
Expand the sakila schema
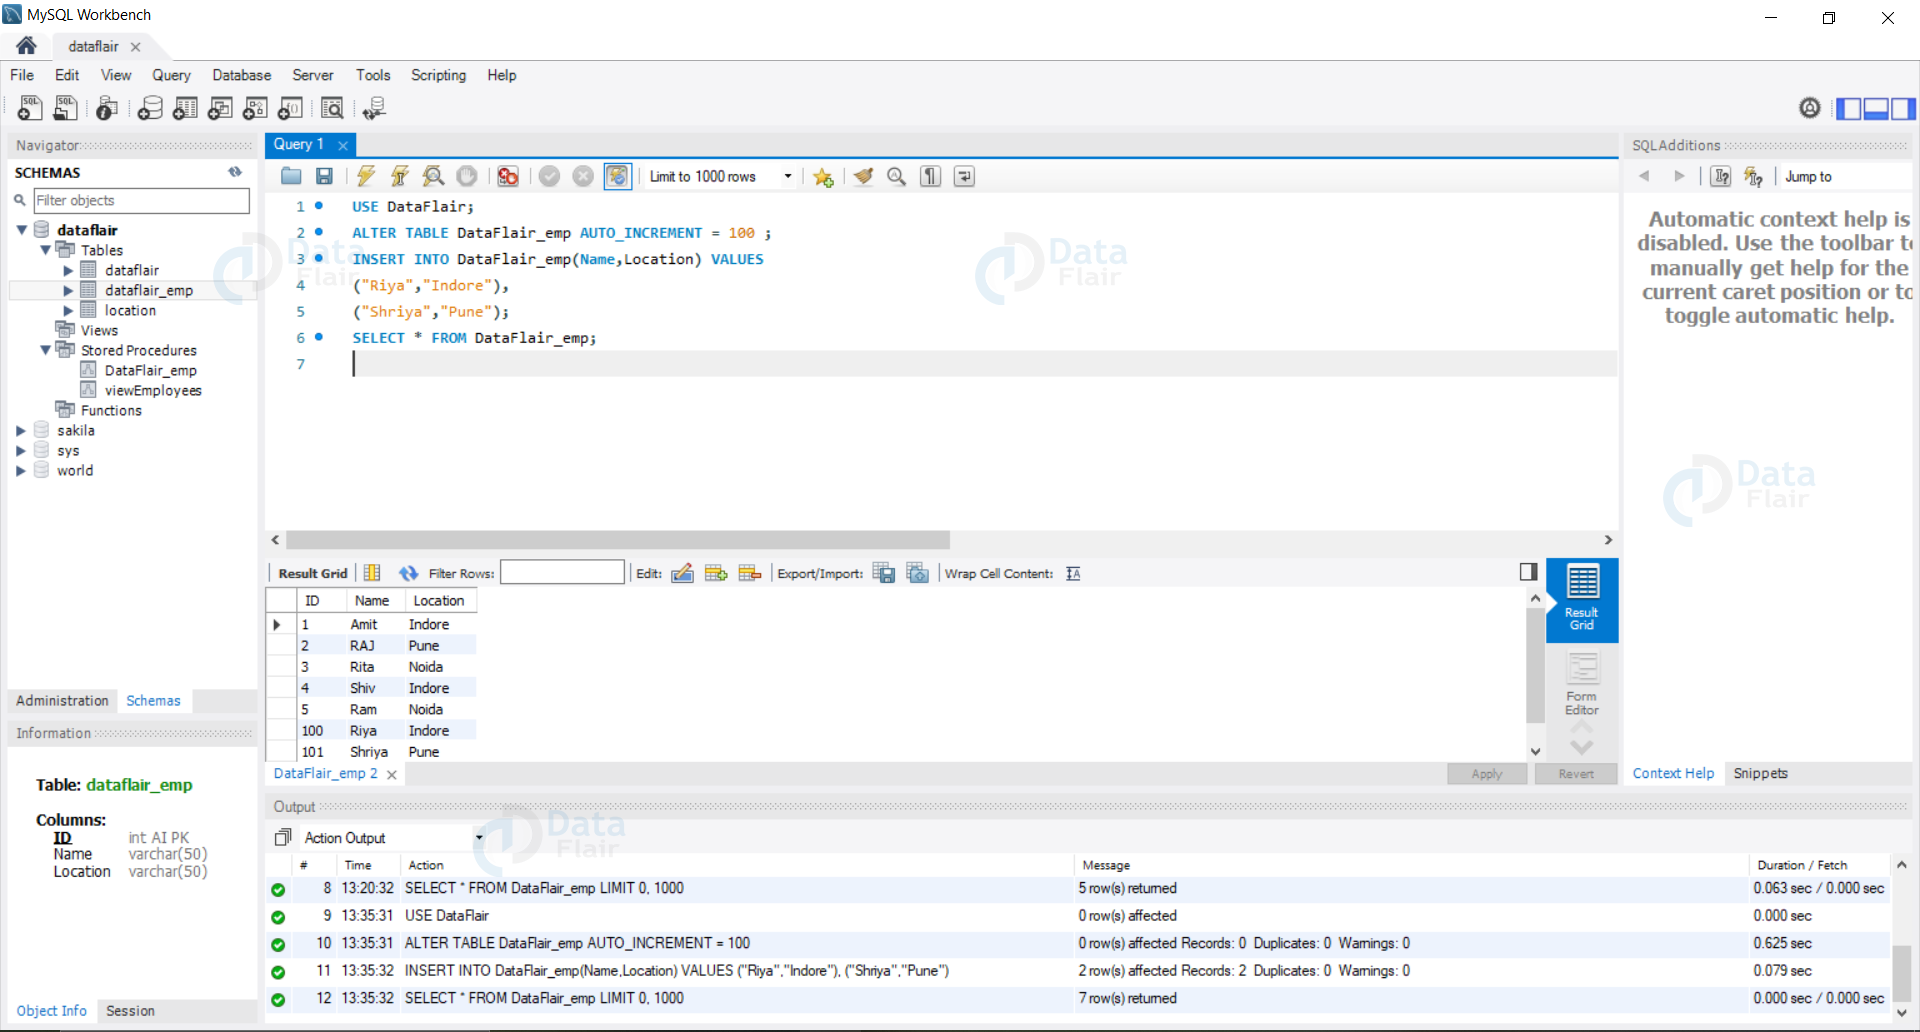coord(20,431)
